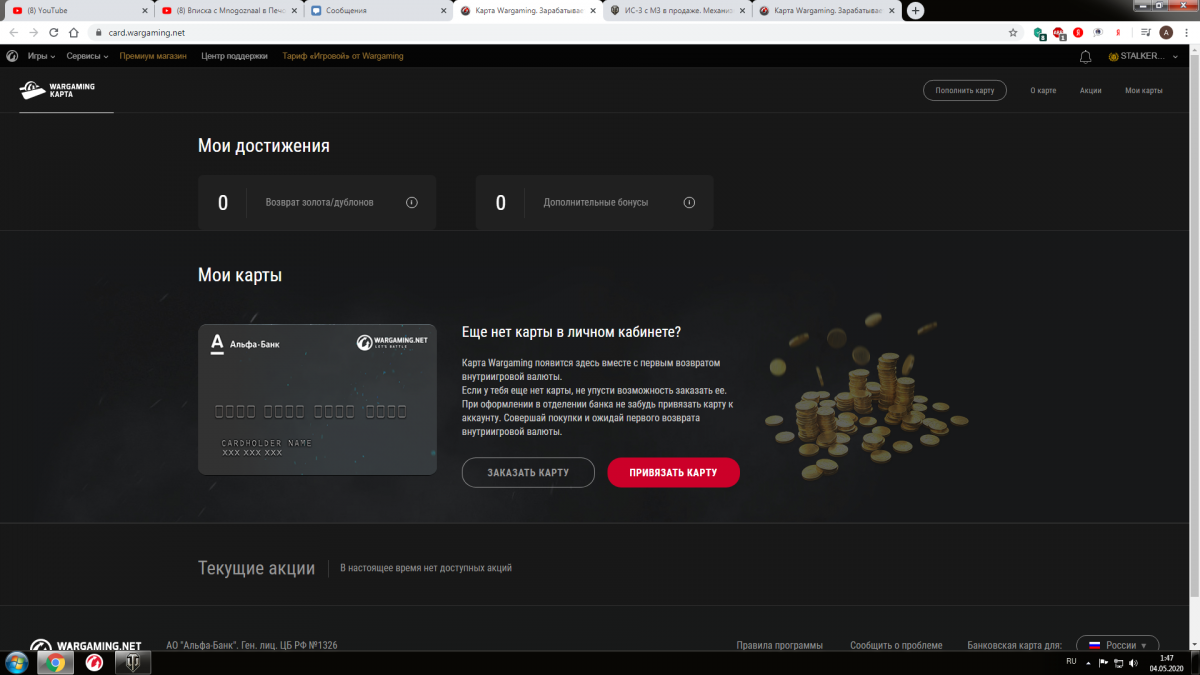Click the Alfa-Bank card image
The width and height of the screenshot is (1200, 675).
[x=317, y=399]
